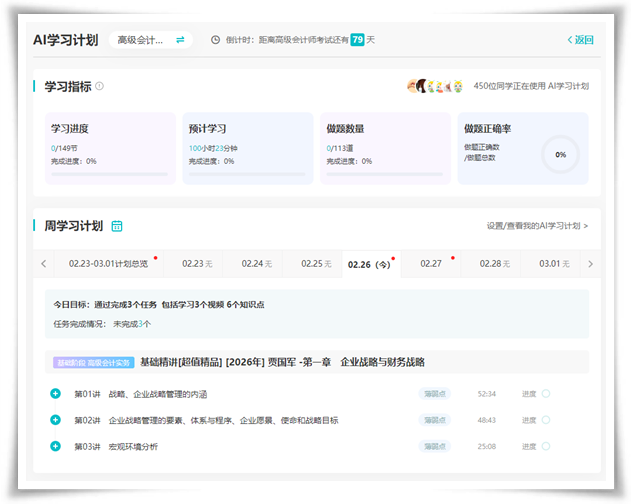Toggle progress circle for 第03讲
Screen dimensions: 631x504
point(546,446)
